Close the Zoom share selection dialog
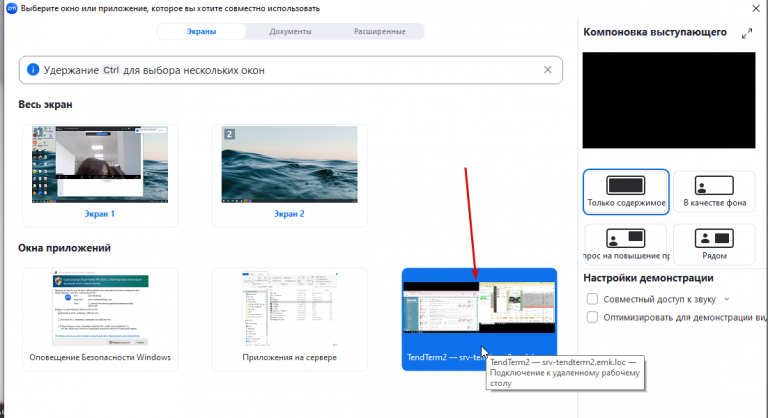This screenshot has height=418, width=768. [756, 8]
